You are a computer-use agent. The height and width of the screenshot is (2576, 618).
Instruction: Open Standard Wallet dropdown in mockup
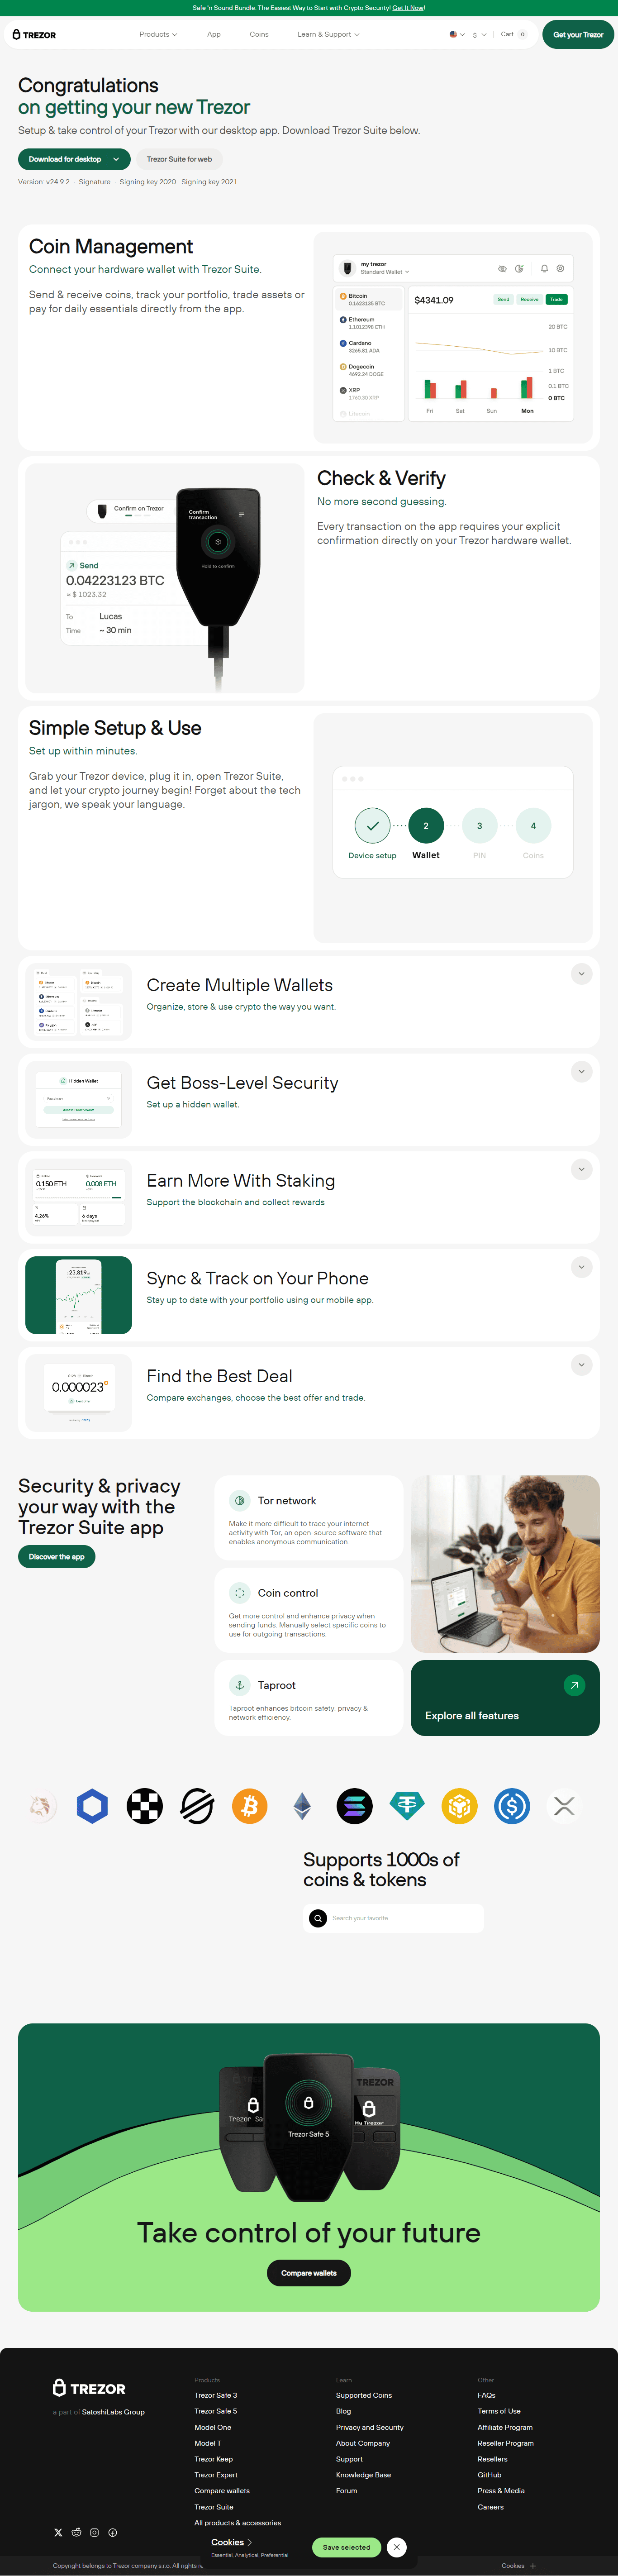pyautogui.click(x=385, y=272)
